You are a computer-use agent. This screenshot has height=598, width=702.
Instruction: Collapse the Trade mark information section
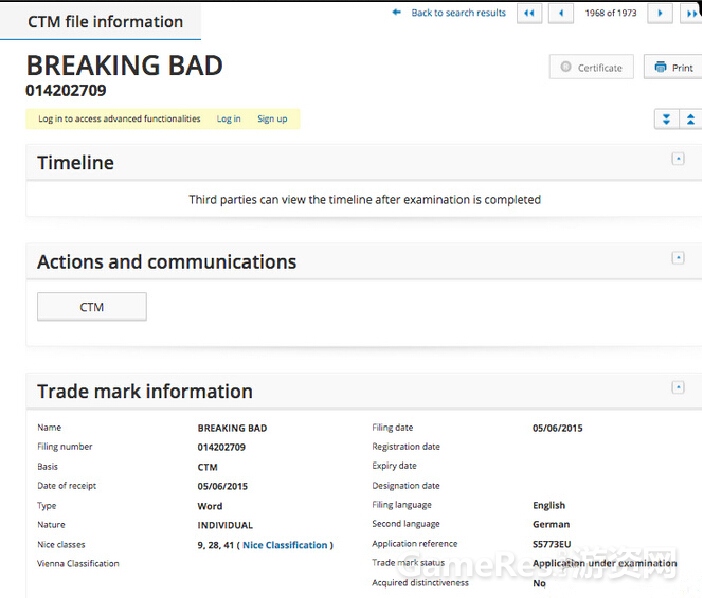(x=678, y=387)
